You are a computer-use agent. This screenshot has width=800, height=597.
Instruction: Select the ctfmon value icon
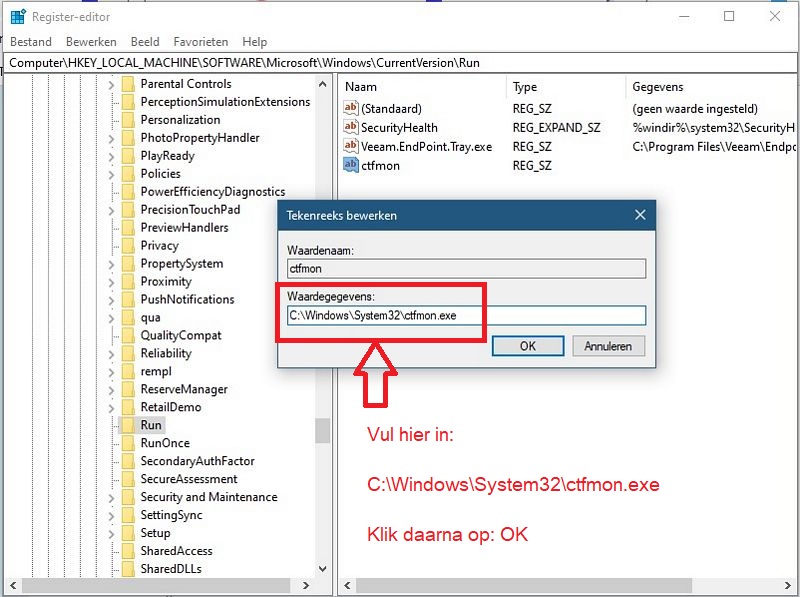tap(351, 165)
